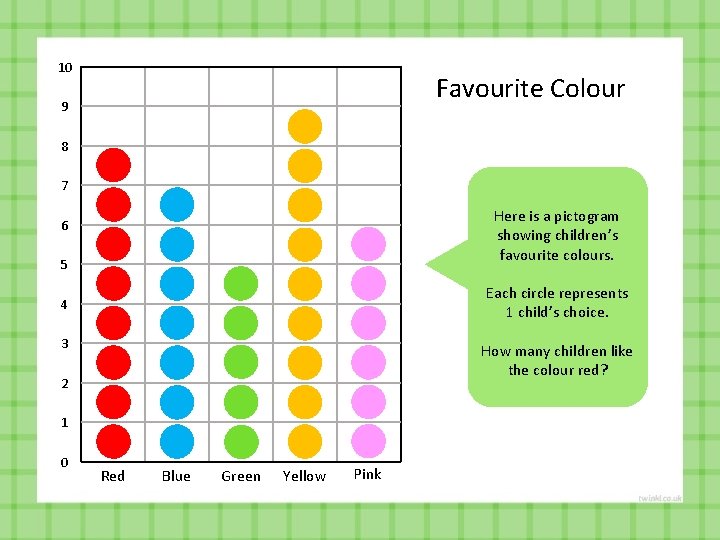Click the topmost yellow circle

305,126
